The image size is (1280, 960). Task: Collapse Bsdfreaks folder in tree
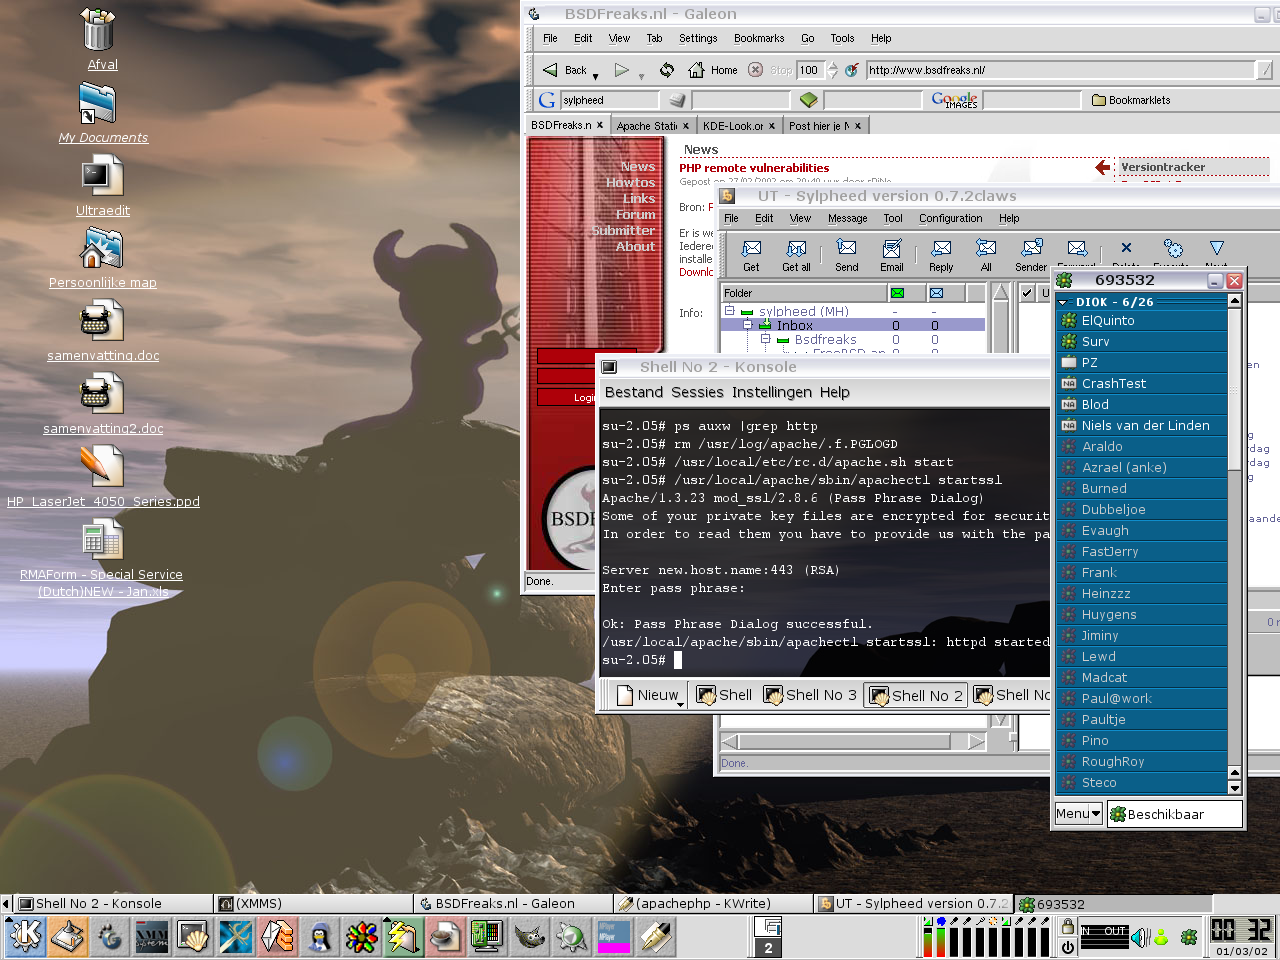point(765,339)
